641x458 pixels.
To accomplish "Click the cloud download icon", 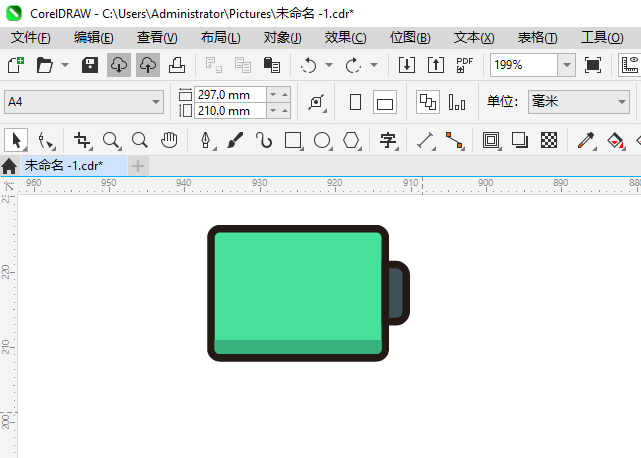I will 119,65.
